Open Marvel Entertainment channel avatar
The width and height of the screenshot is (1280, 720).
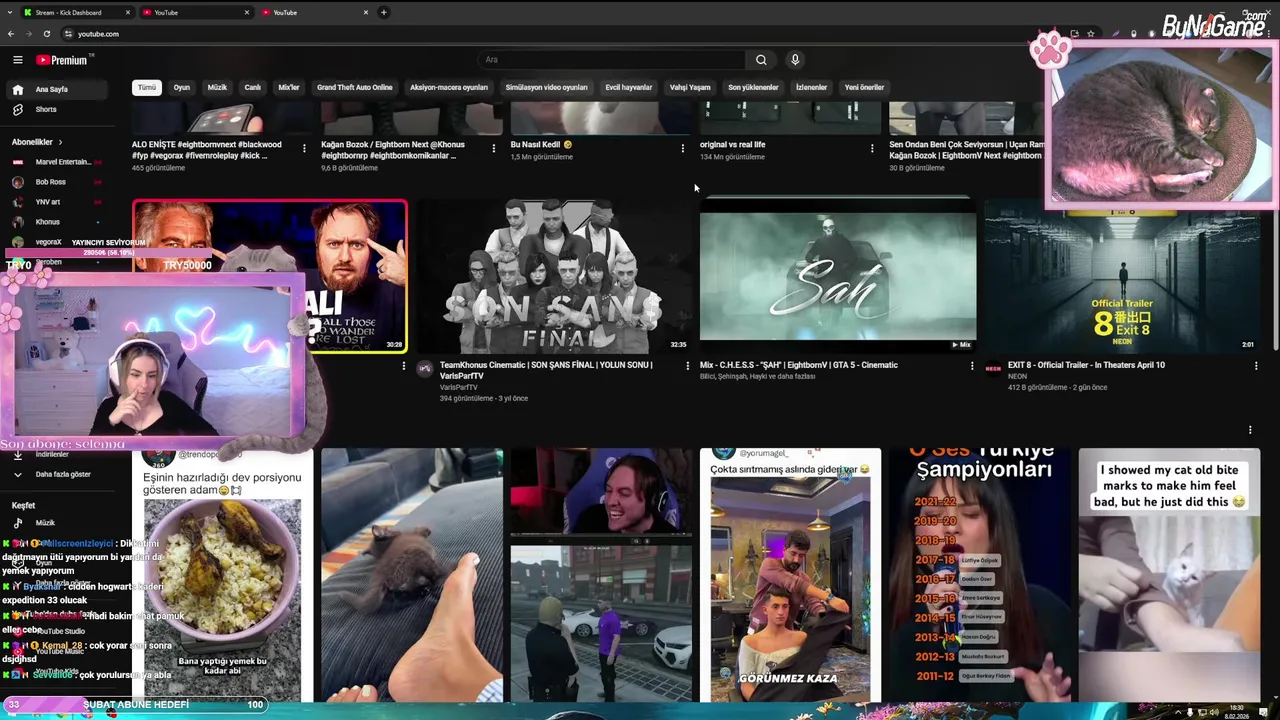coord(18,162)
